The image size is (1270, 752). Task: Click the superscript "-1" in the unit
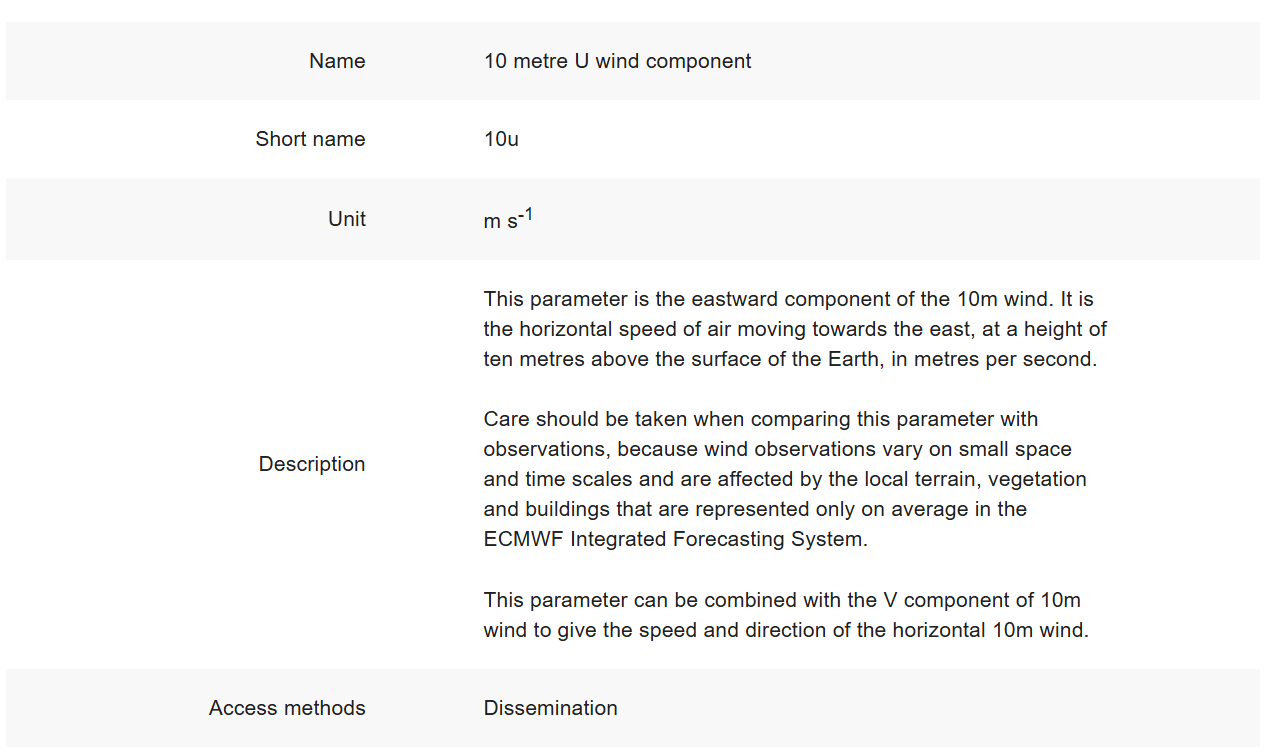tap(526, 215)
